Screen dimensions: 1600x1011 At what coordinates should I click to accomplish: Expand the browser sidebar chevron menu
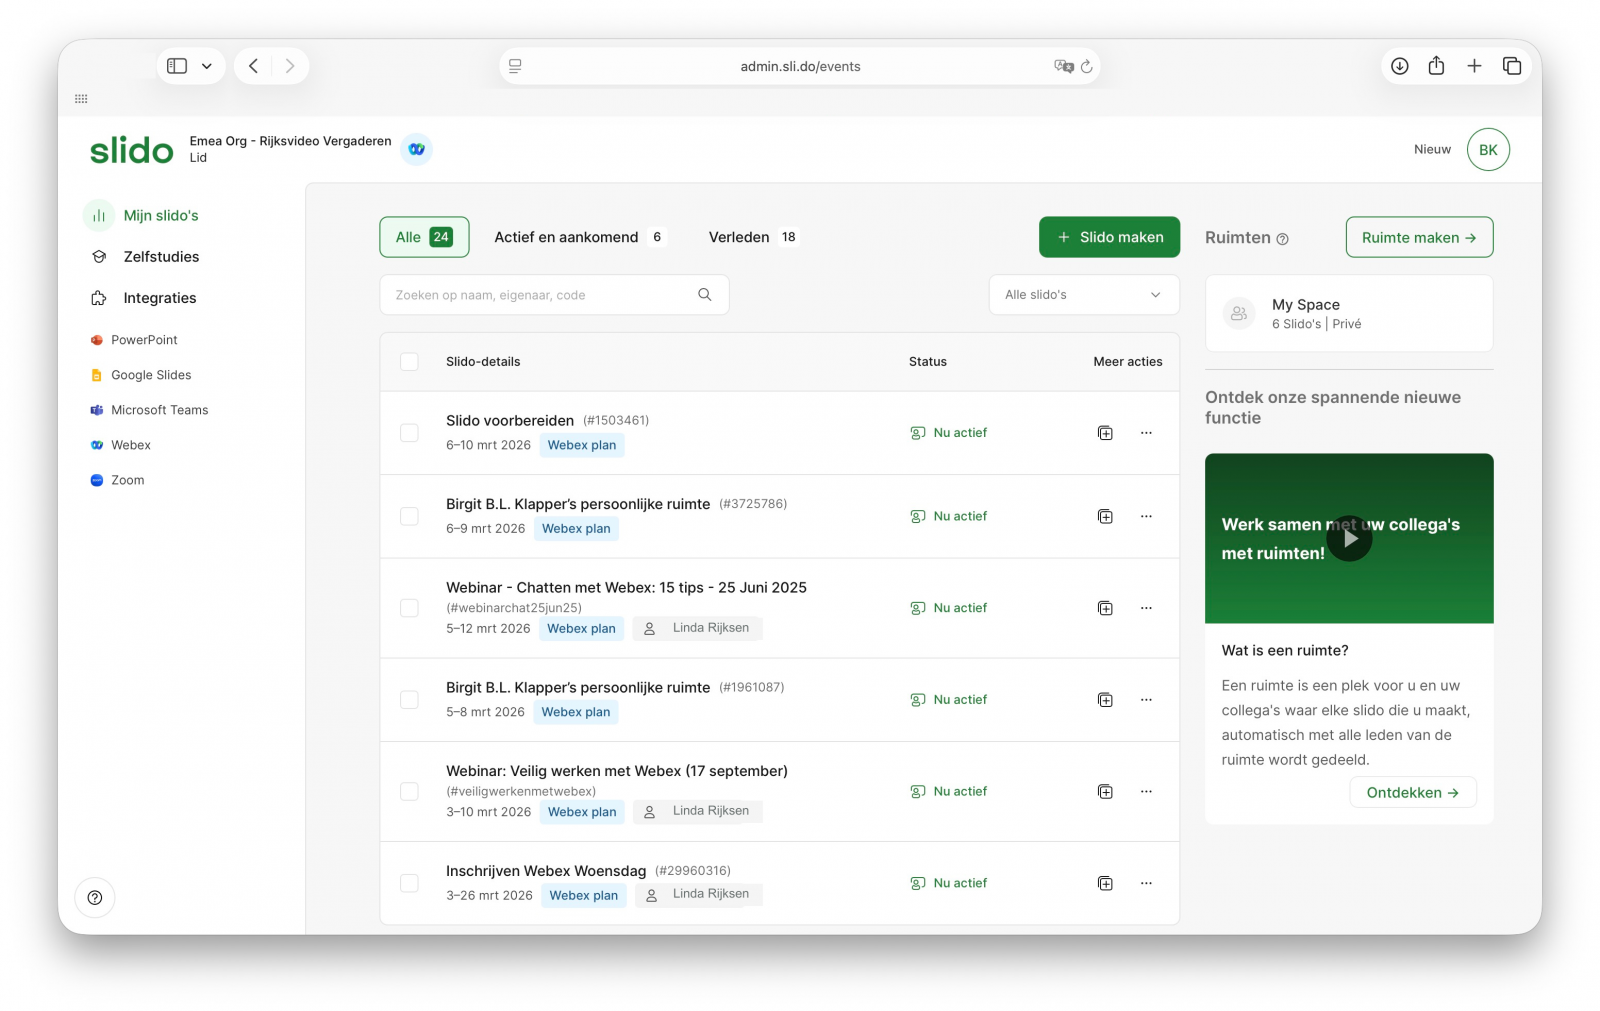tap(207, 65)
